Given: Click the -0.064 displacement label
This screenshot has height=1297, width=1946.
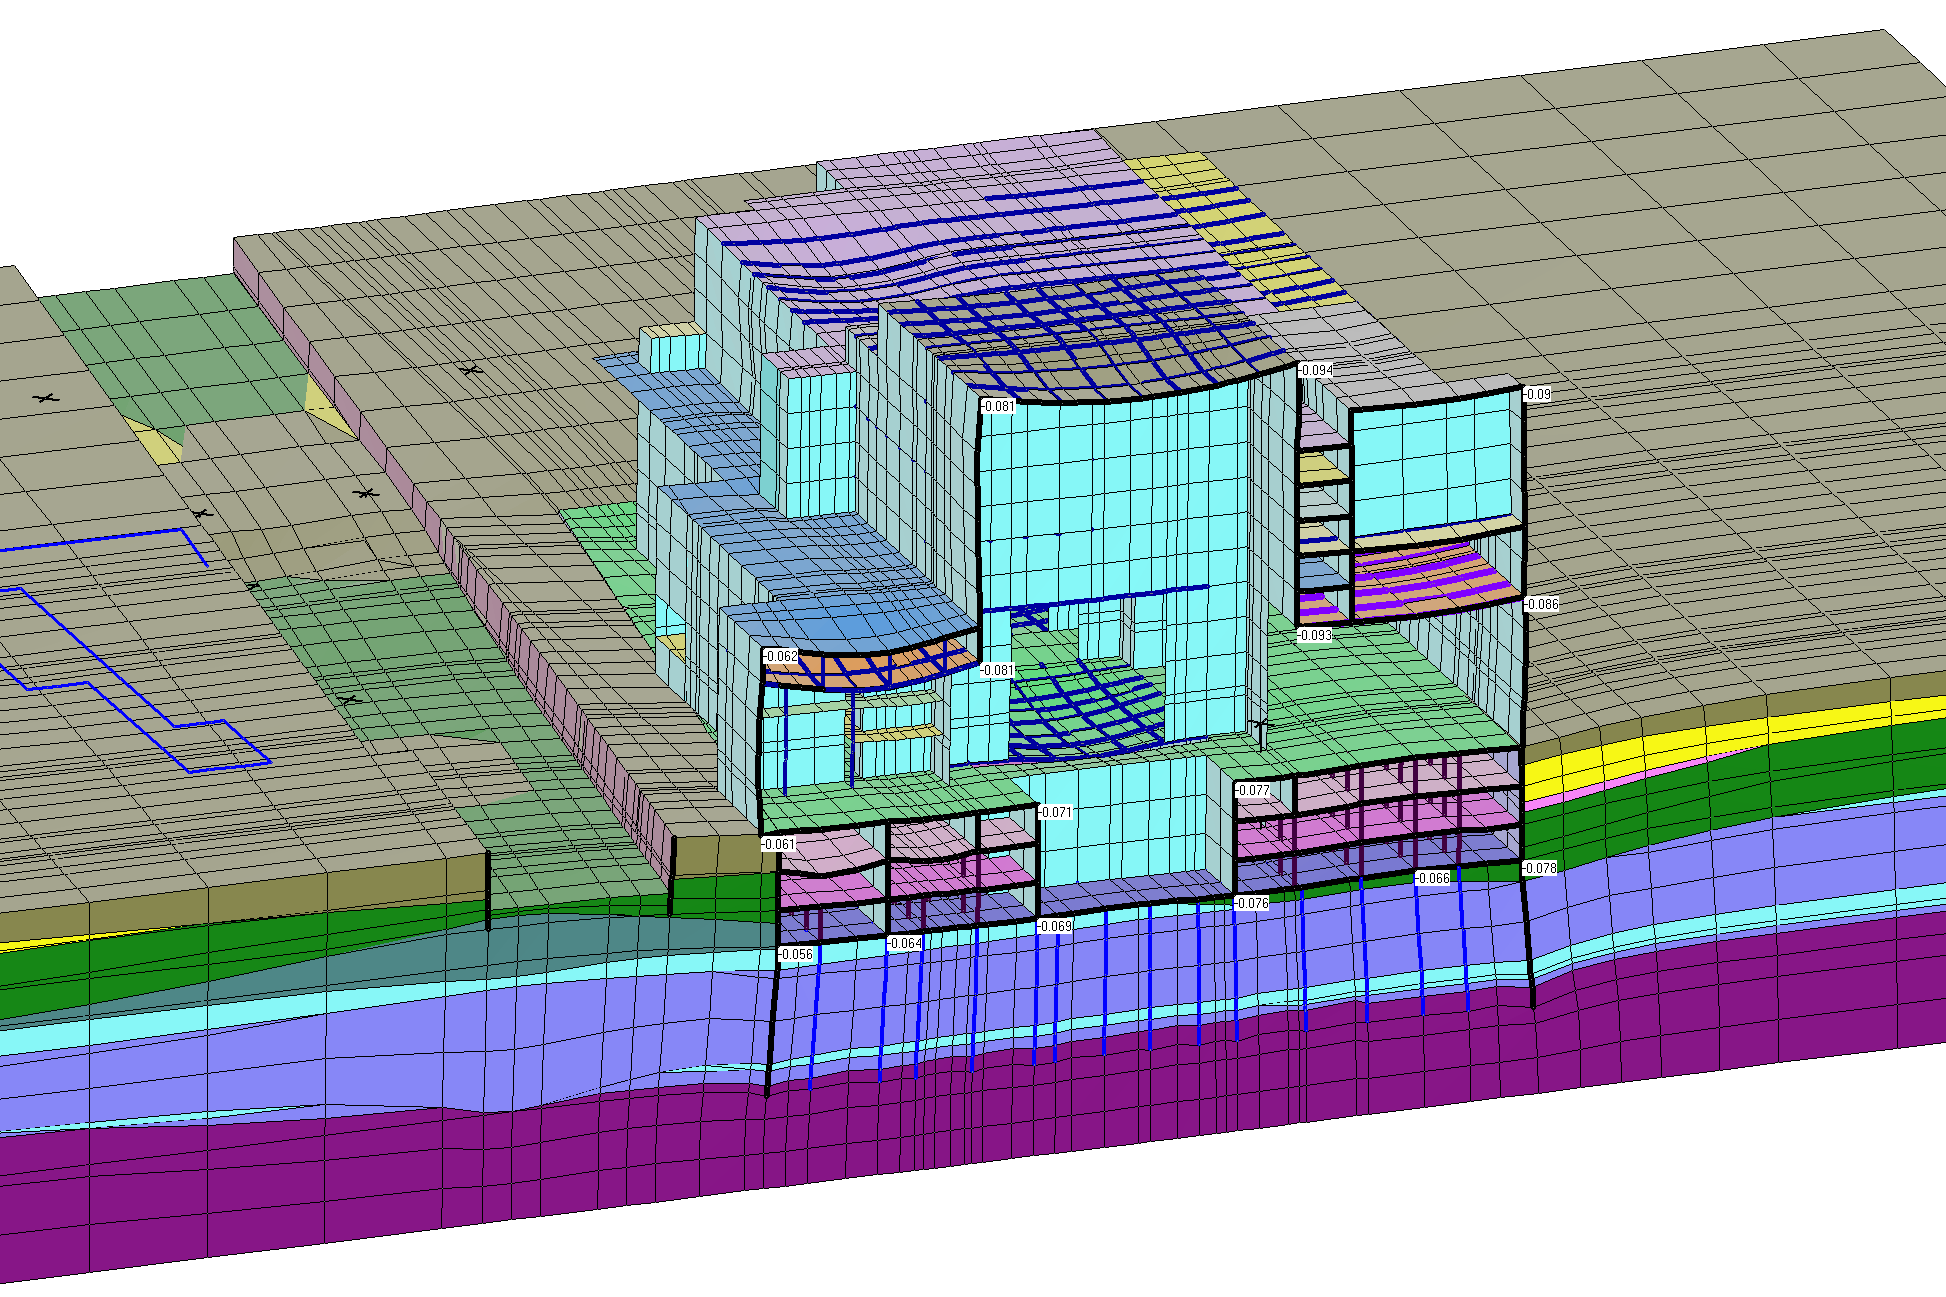Looking at the screenshot, I should pyautogui.click(x=904, y=943).
